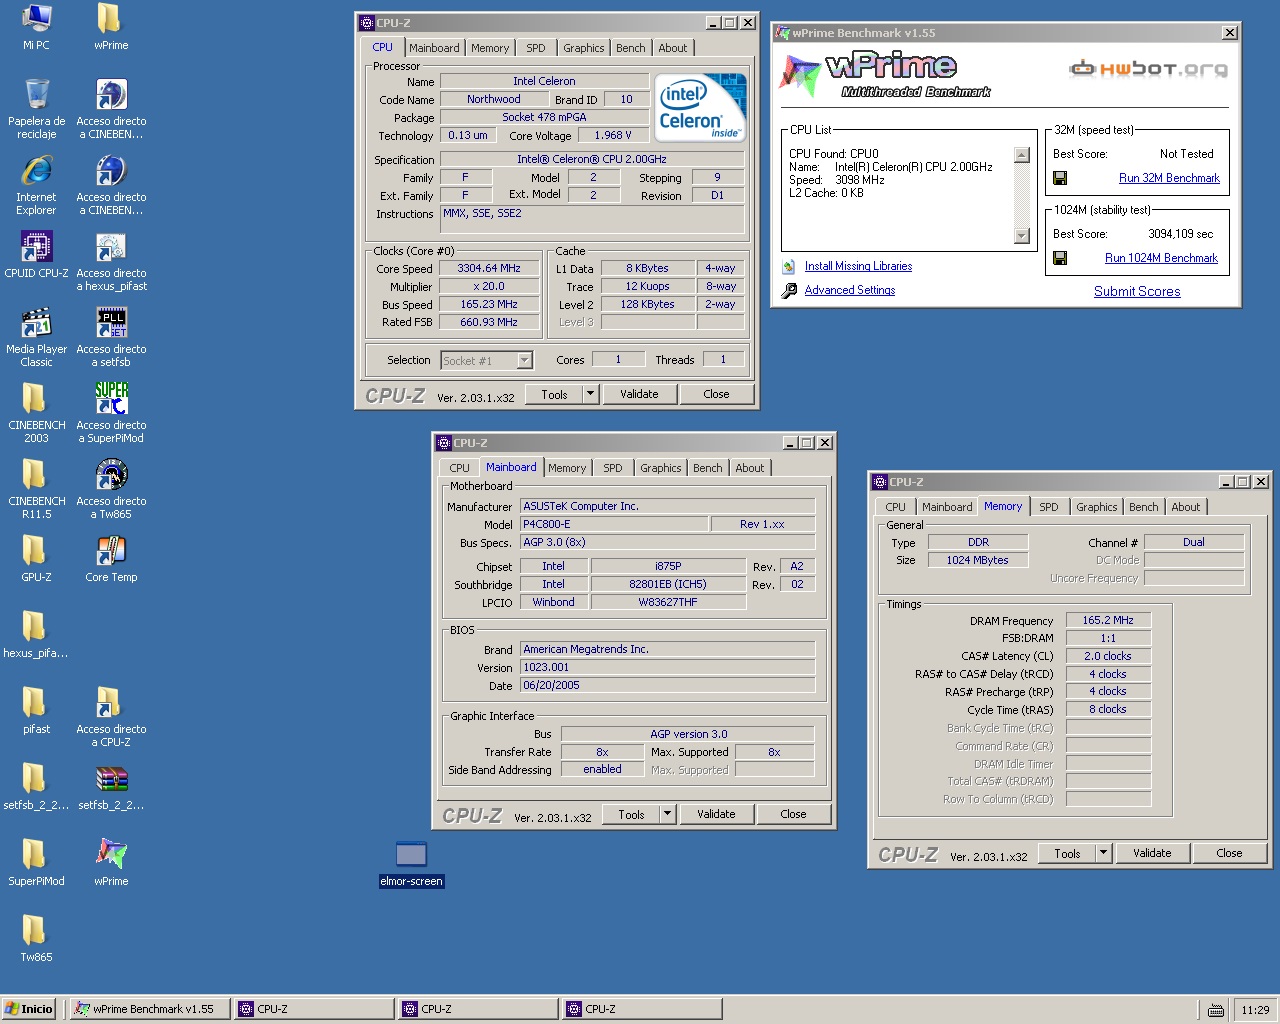This screenshot has width=1280, height=1024.
Task: Click Validate button in top CPU-Z window
Action: tap(639, 394)
